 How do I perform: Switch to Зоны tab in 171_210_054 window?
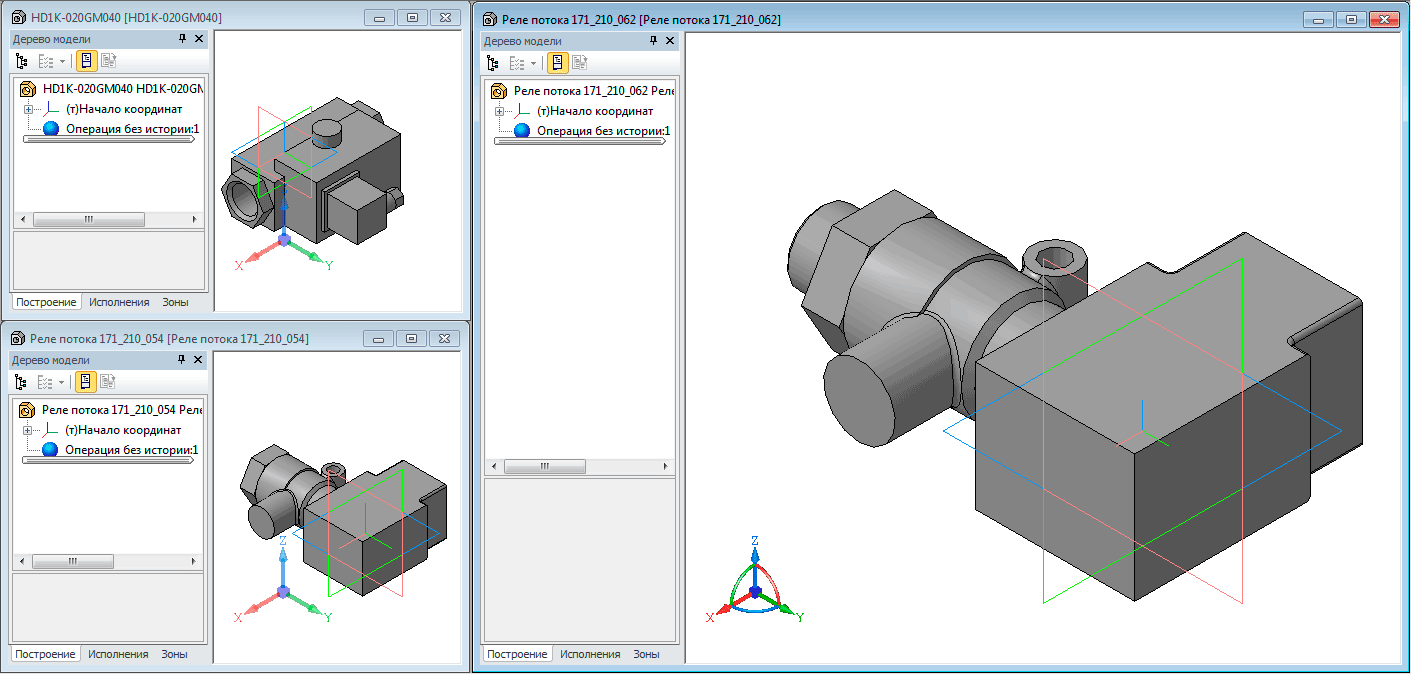[174, 654]
